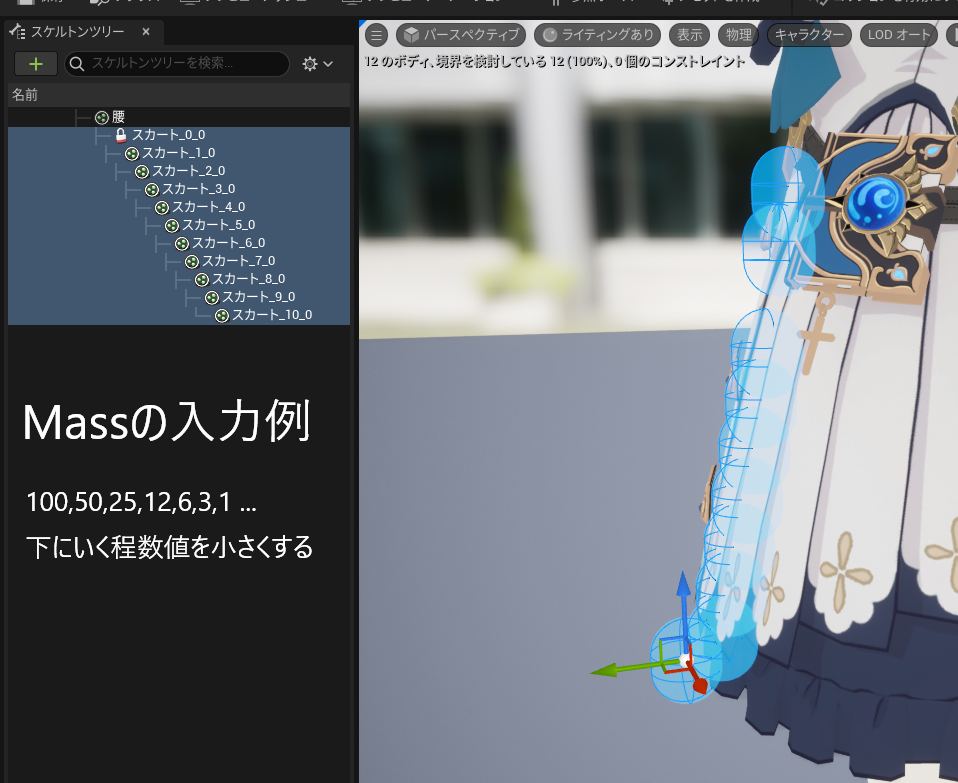Open the 表示 show menu
Screen dimensions: 958x783
tap(689, 35)
